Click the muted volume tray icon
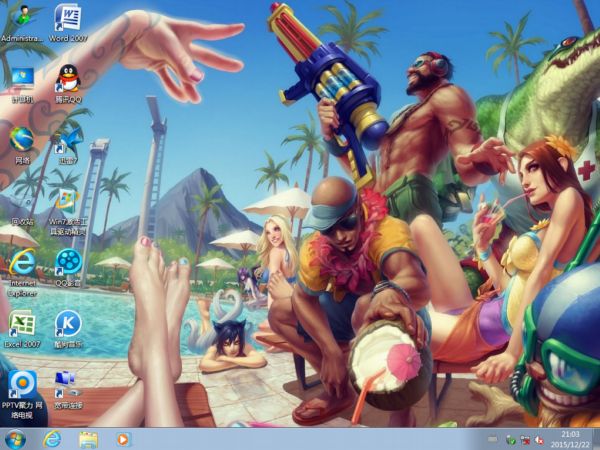Image resolution: width=600 pixels, height=450 pixels. (540, 439)
